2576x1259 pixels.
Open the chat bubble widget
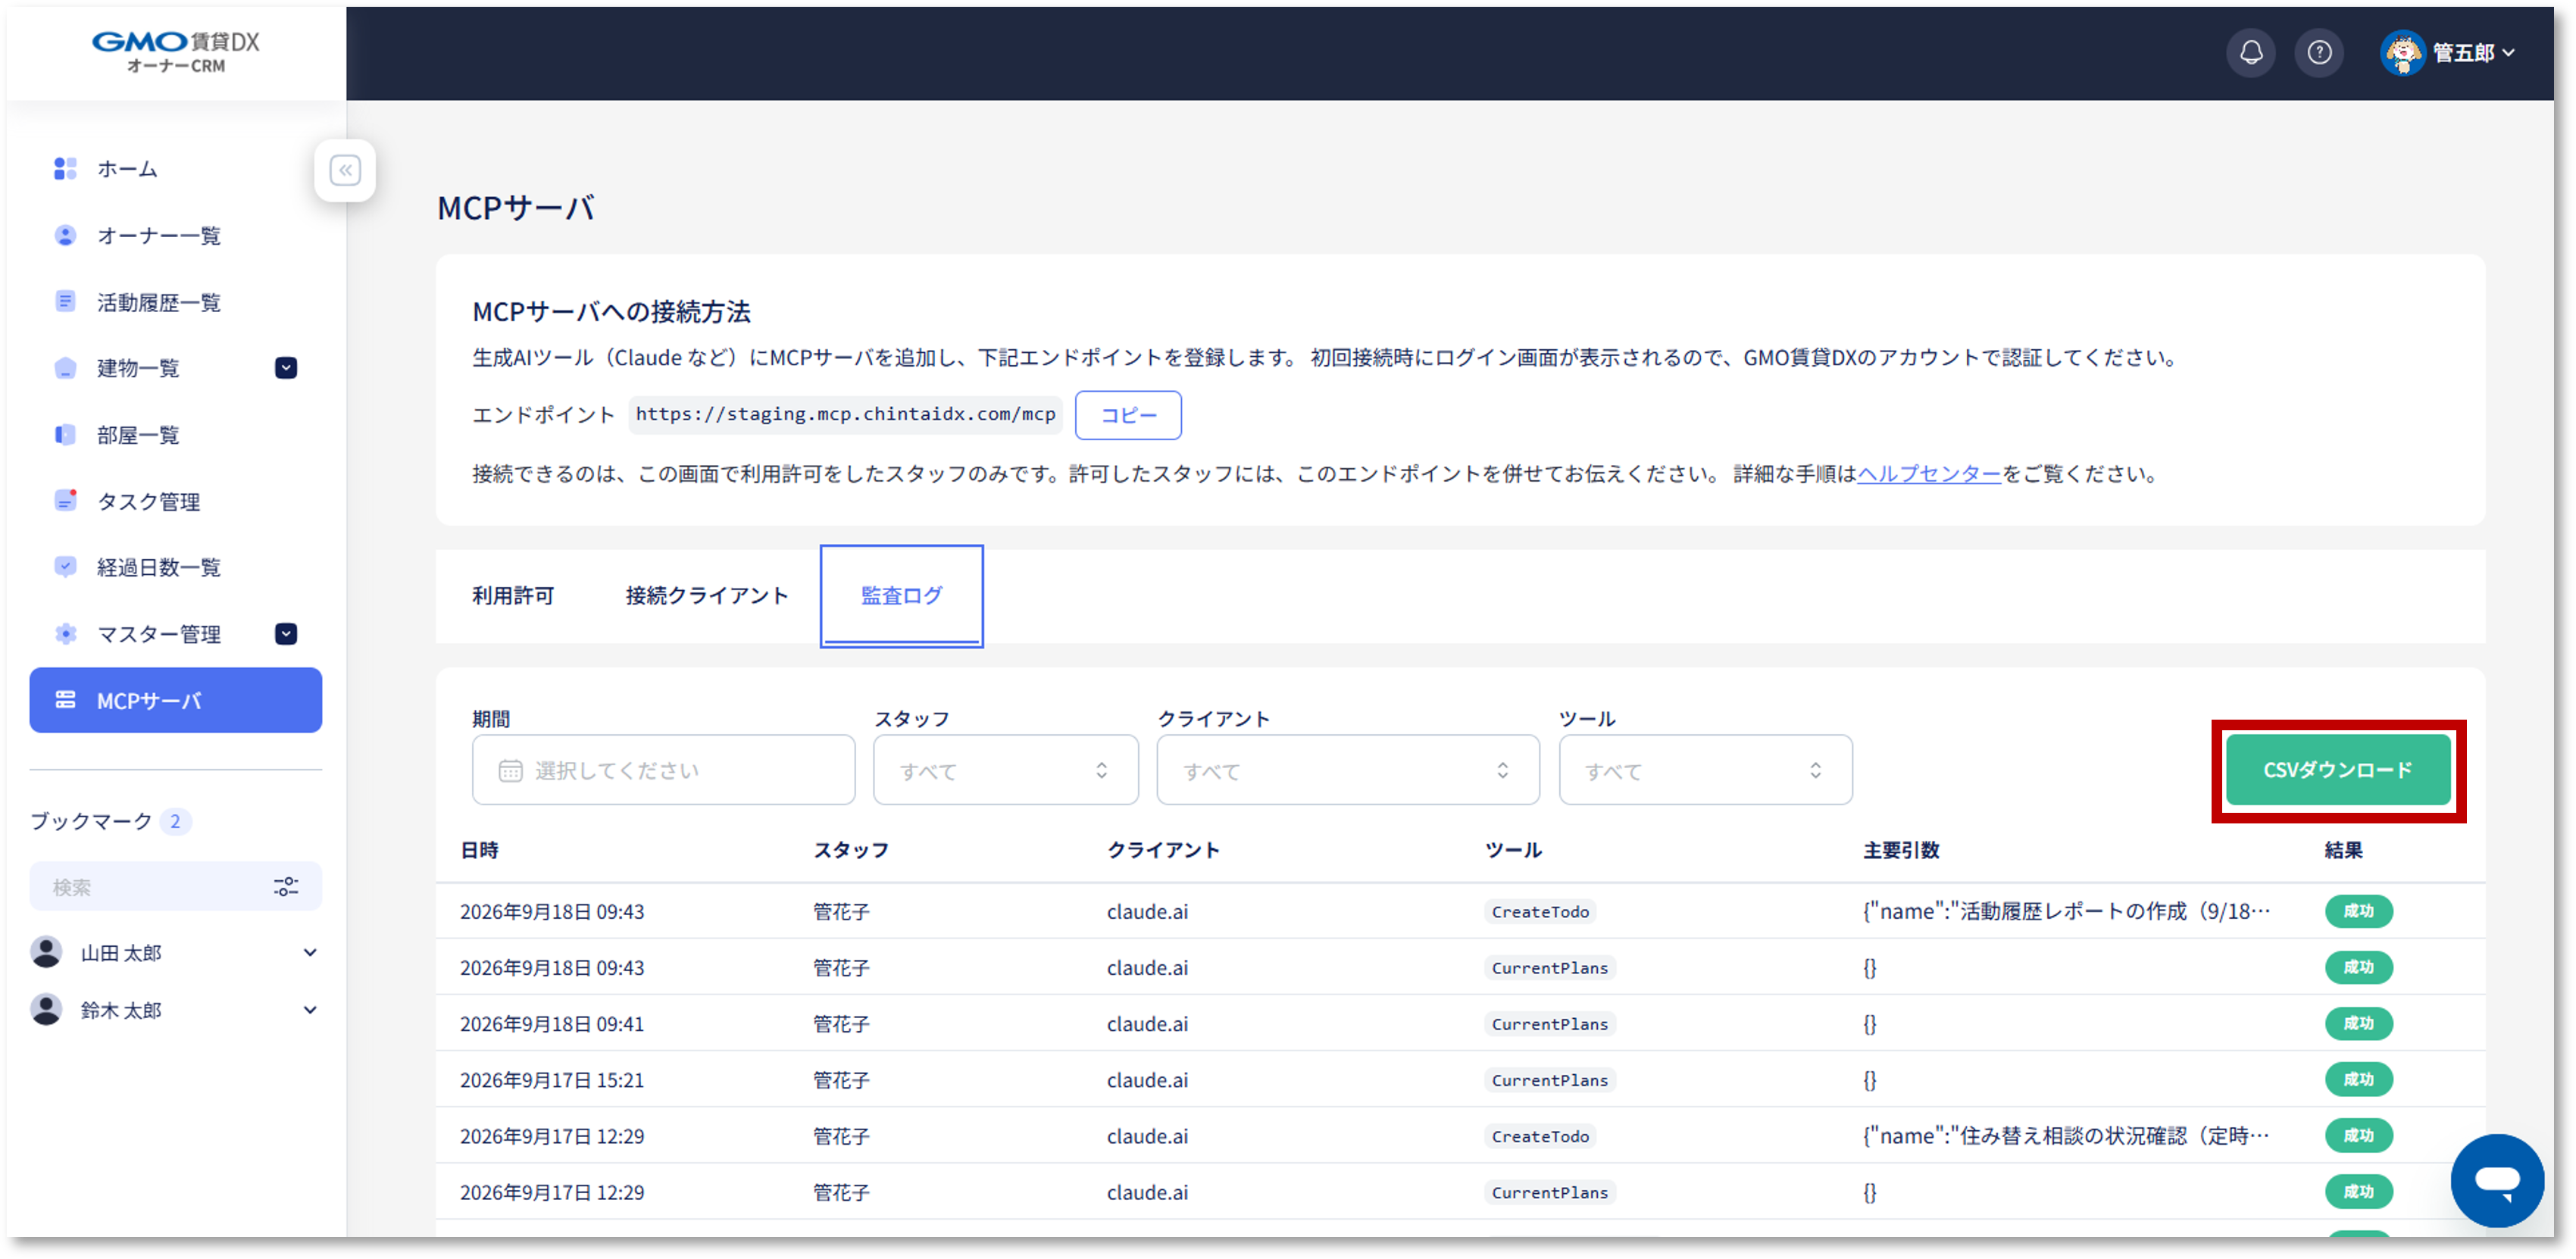pos(2496,1180)
